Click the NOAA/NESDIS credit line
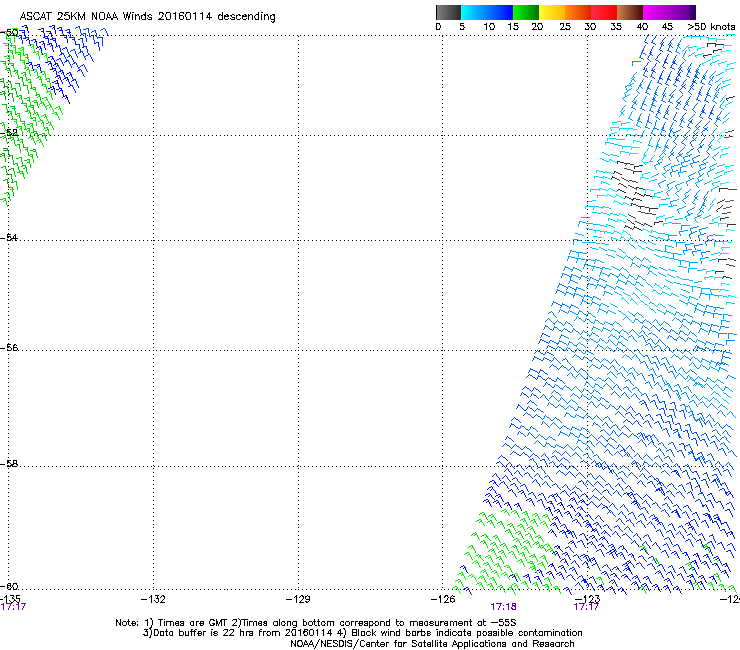This screenshot has width=740, height=650. click(432, 644)
